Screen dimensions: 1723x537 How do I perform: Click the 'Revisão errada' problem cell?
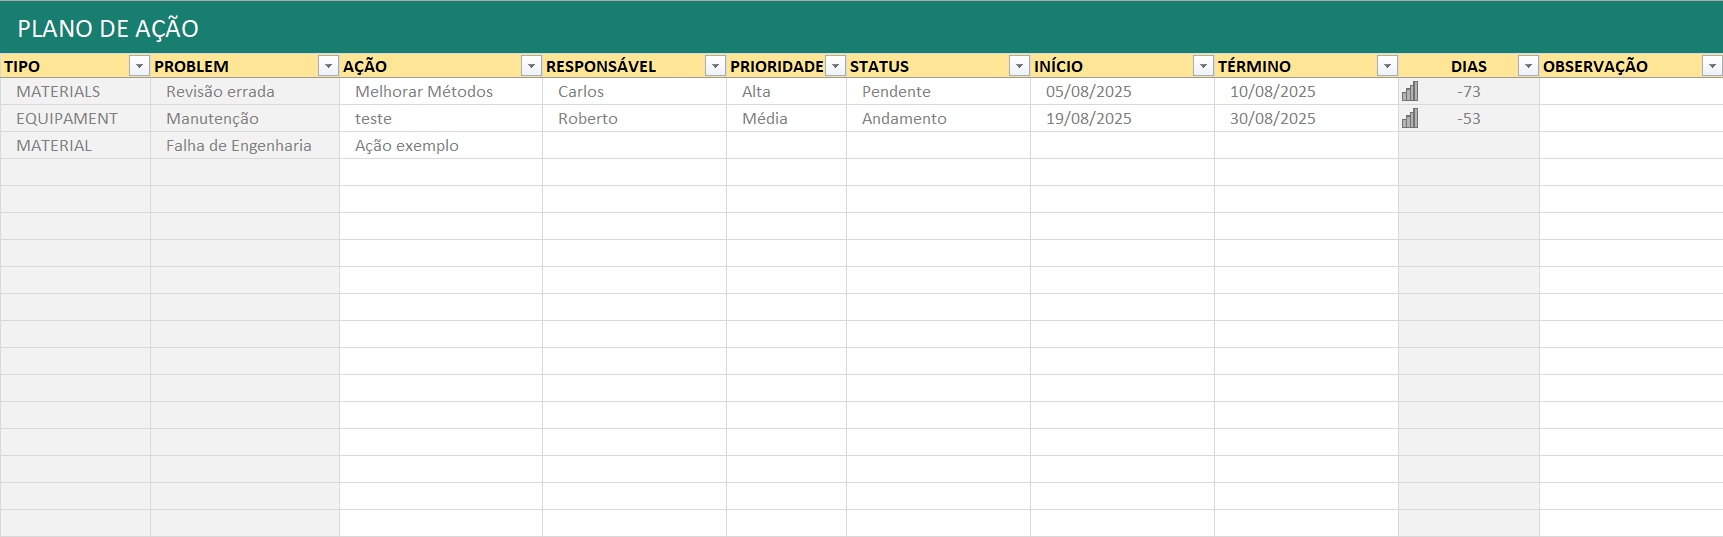tap(220, 92)
